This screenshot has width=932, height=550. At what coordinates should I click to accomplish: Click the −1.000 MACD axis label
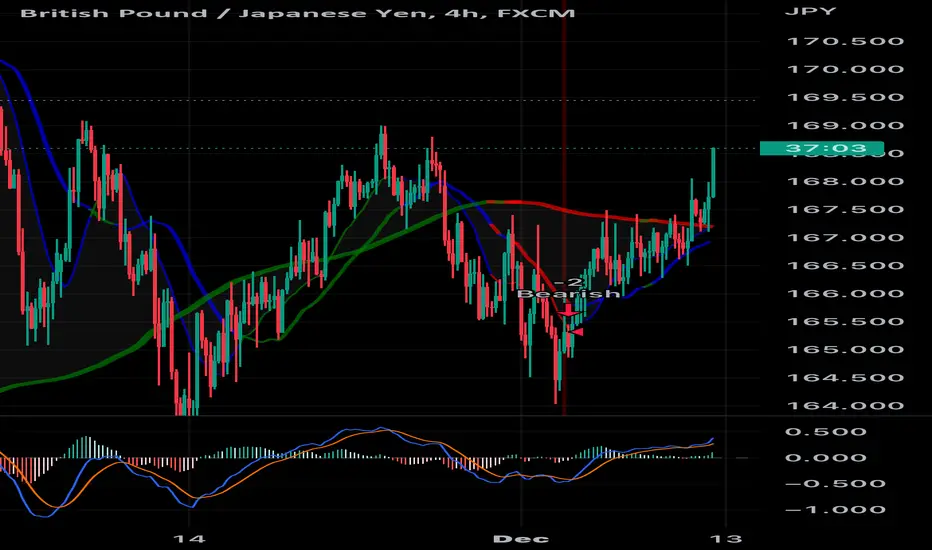coord(835,510)
